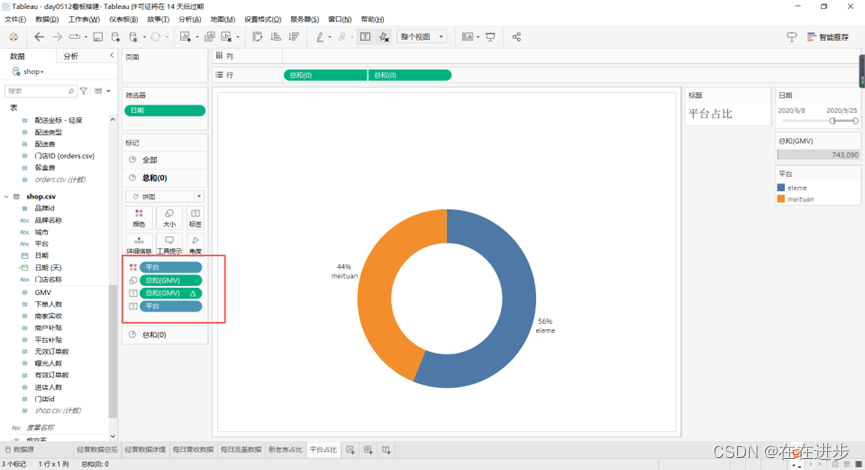
Task: Click the meituan orange legend swatch
Action: [x=781, y=199]
